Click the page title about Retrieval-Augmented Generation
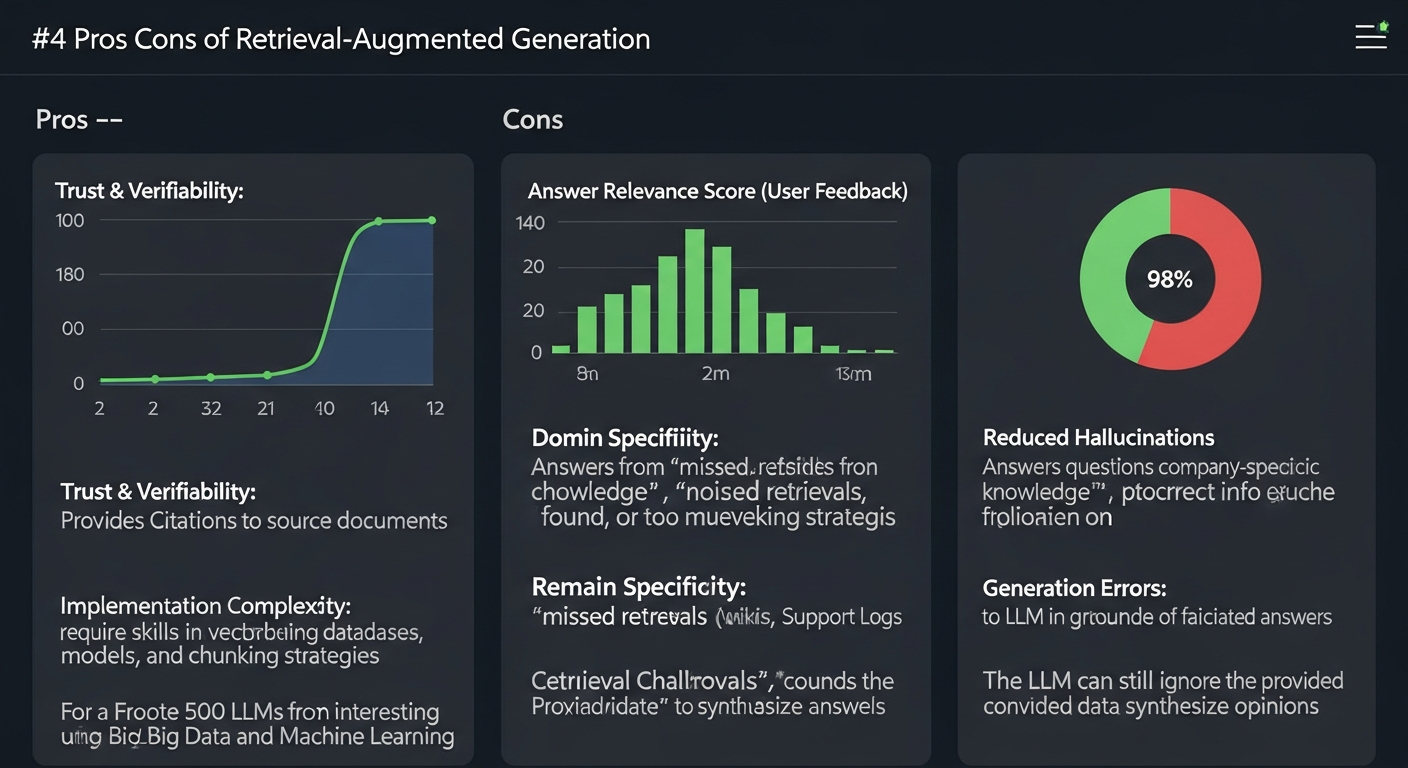This screenshot has width=1408, height=768. point(341,39)
